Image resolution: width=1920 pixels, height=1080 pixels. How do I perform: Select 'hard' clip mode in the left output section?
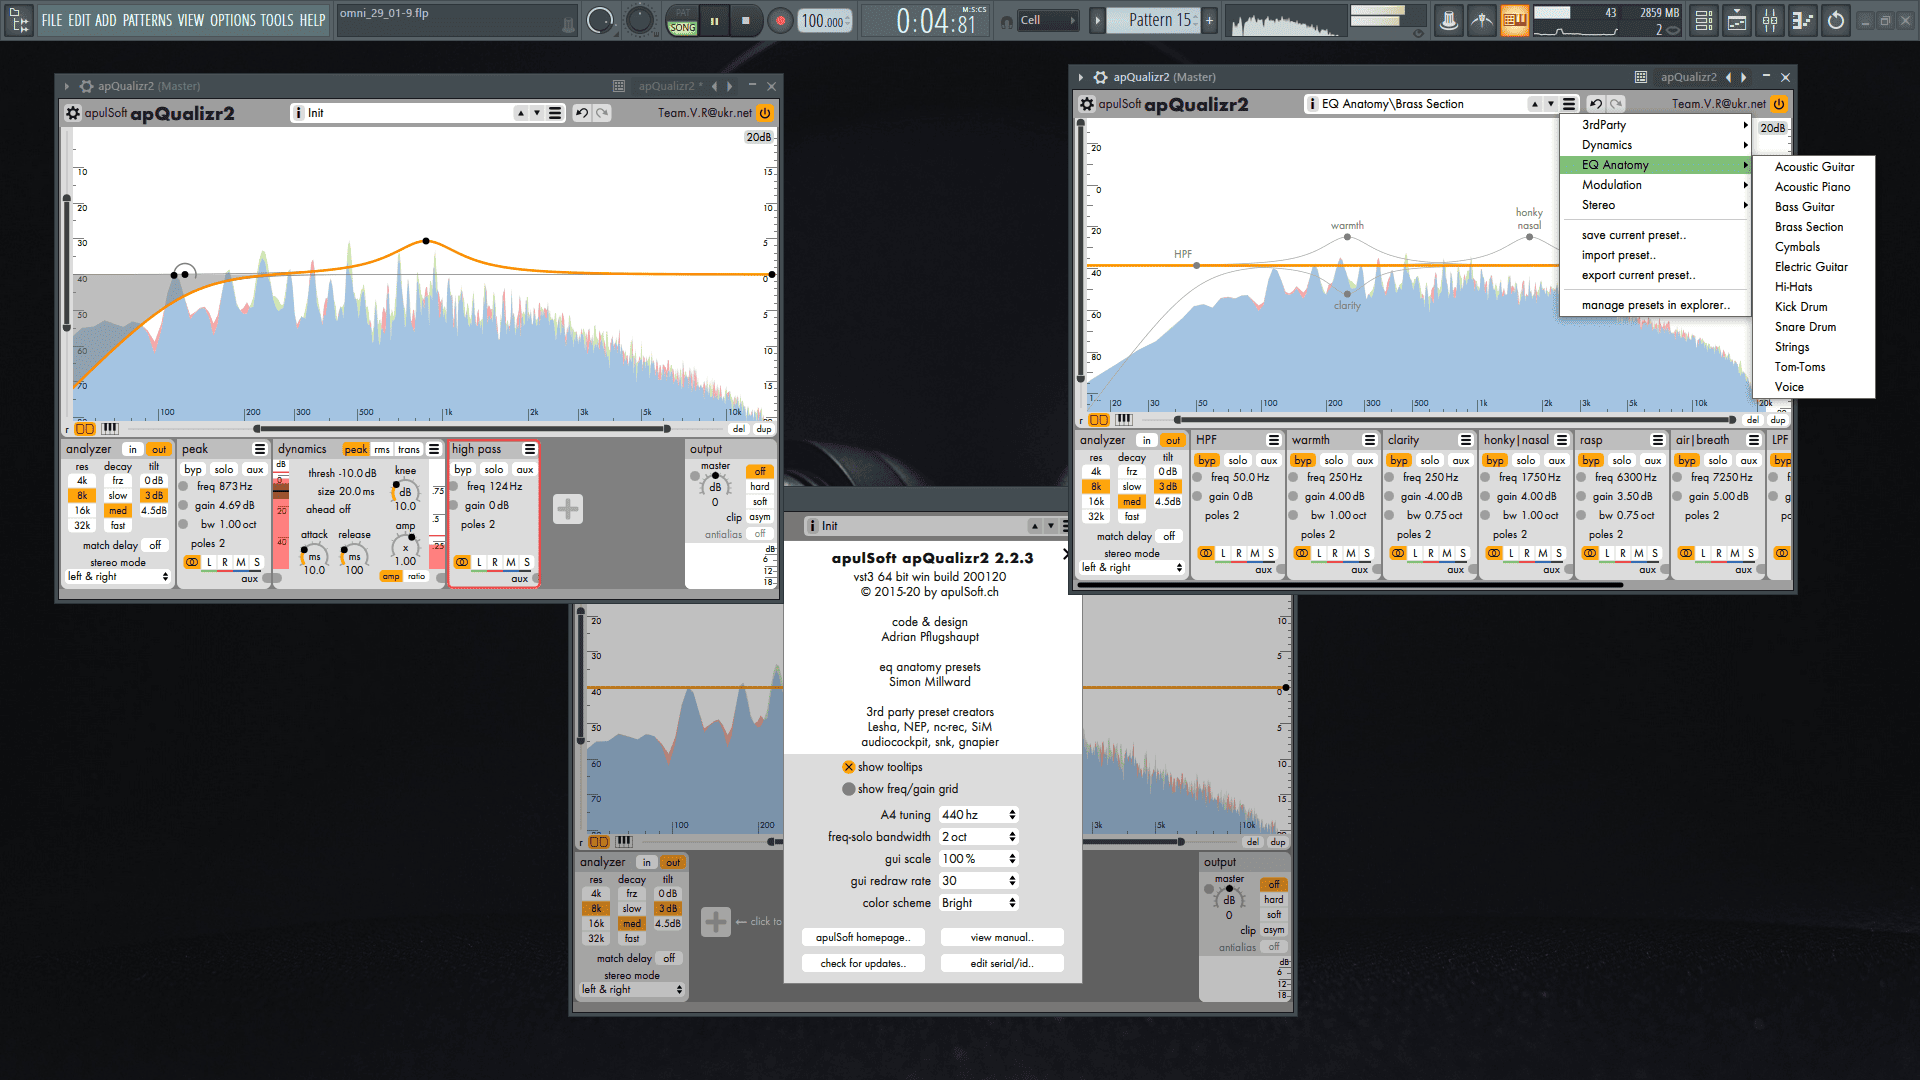point(760,487)
